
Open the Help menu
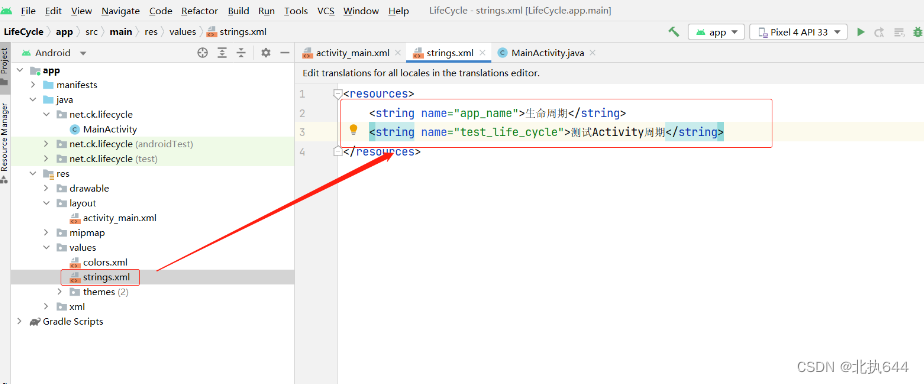click(399, 11)
